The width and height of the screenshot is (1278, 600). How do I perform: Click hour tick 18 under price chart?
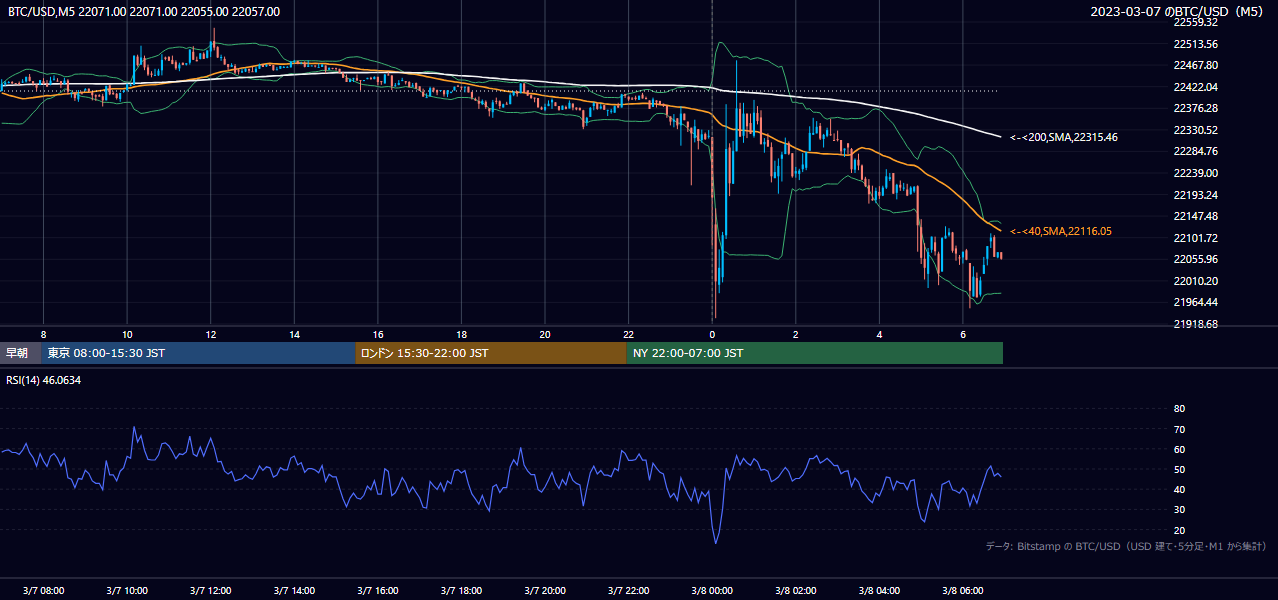[x=461, y=334]
